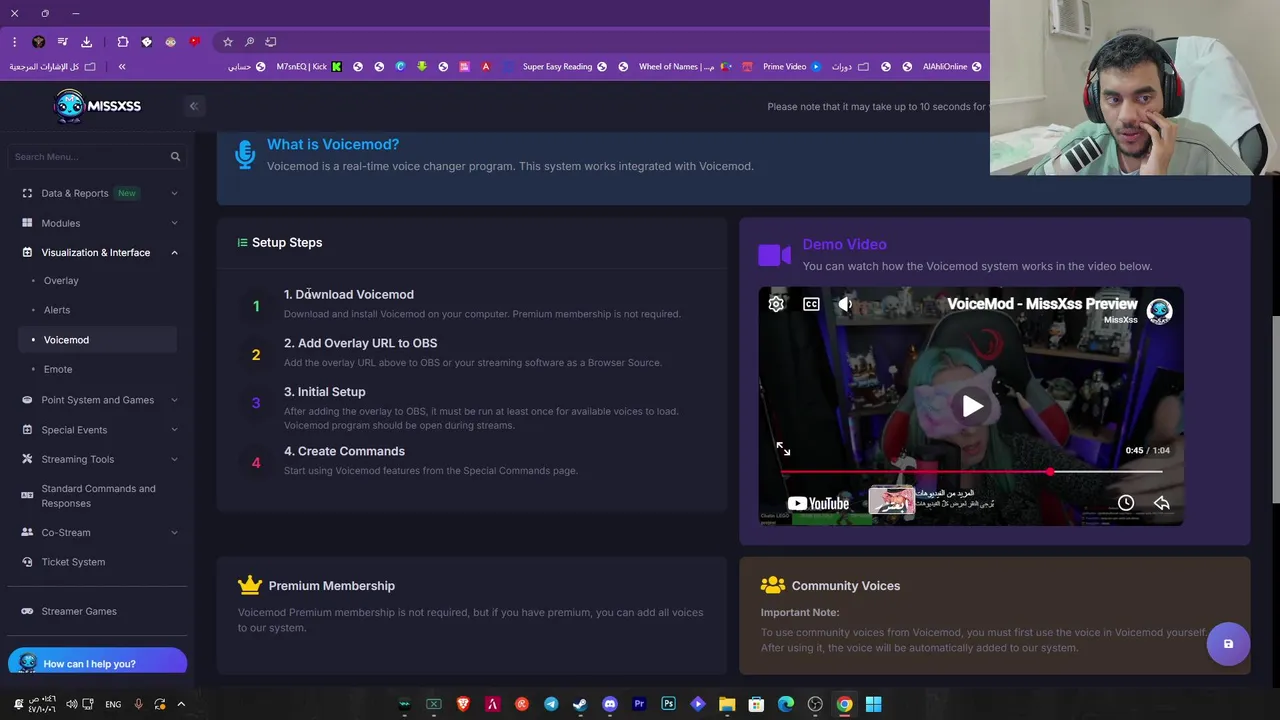Expand the Special Events section

click(x=98, y=430)
